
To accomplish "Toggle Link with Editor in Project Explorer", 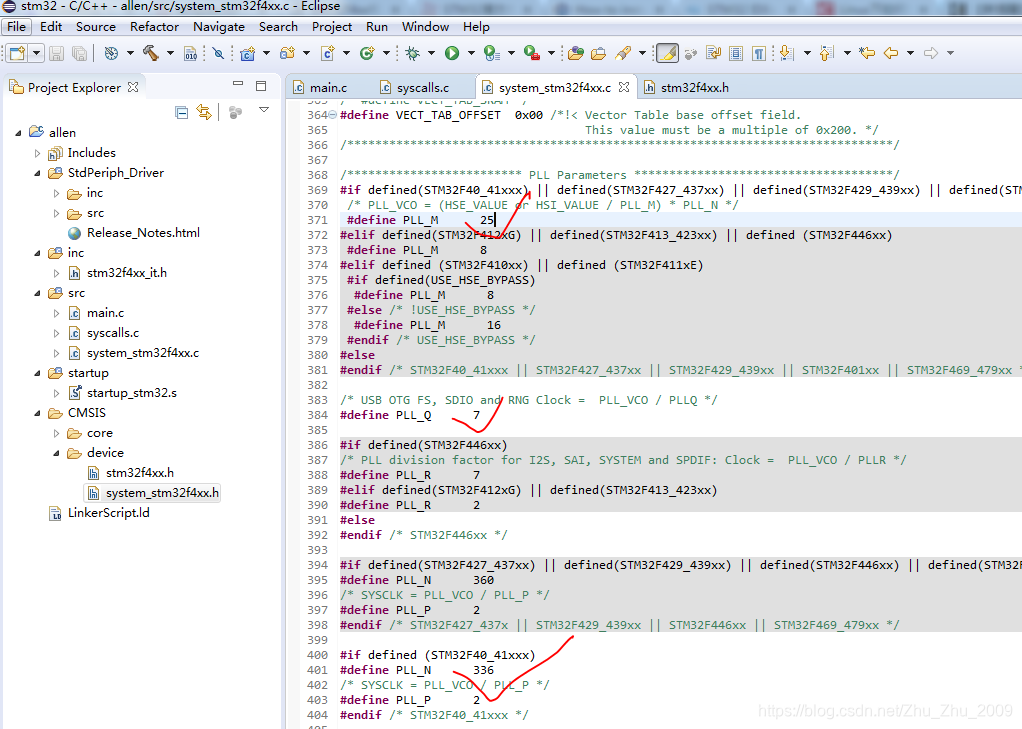I will 204,112.
